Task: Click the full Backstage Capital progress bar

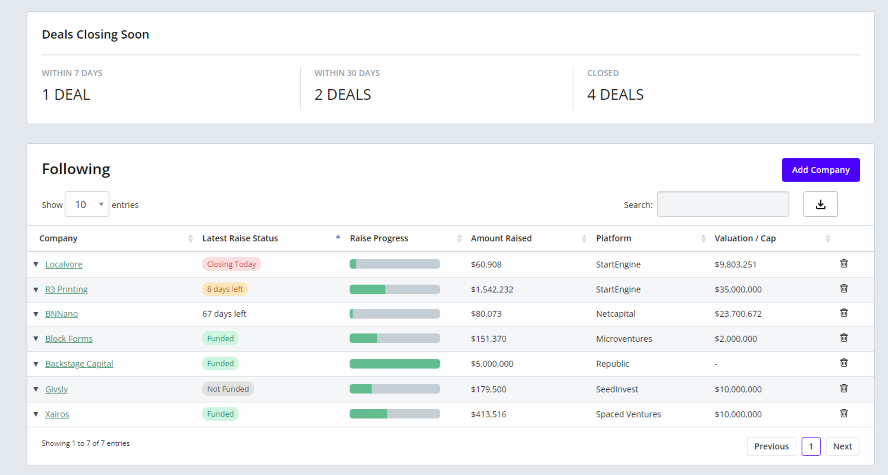Action: pos(395,363)
